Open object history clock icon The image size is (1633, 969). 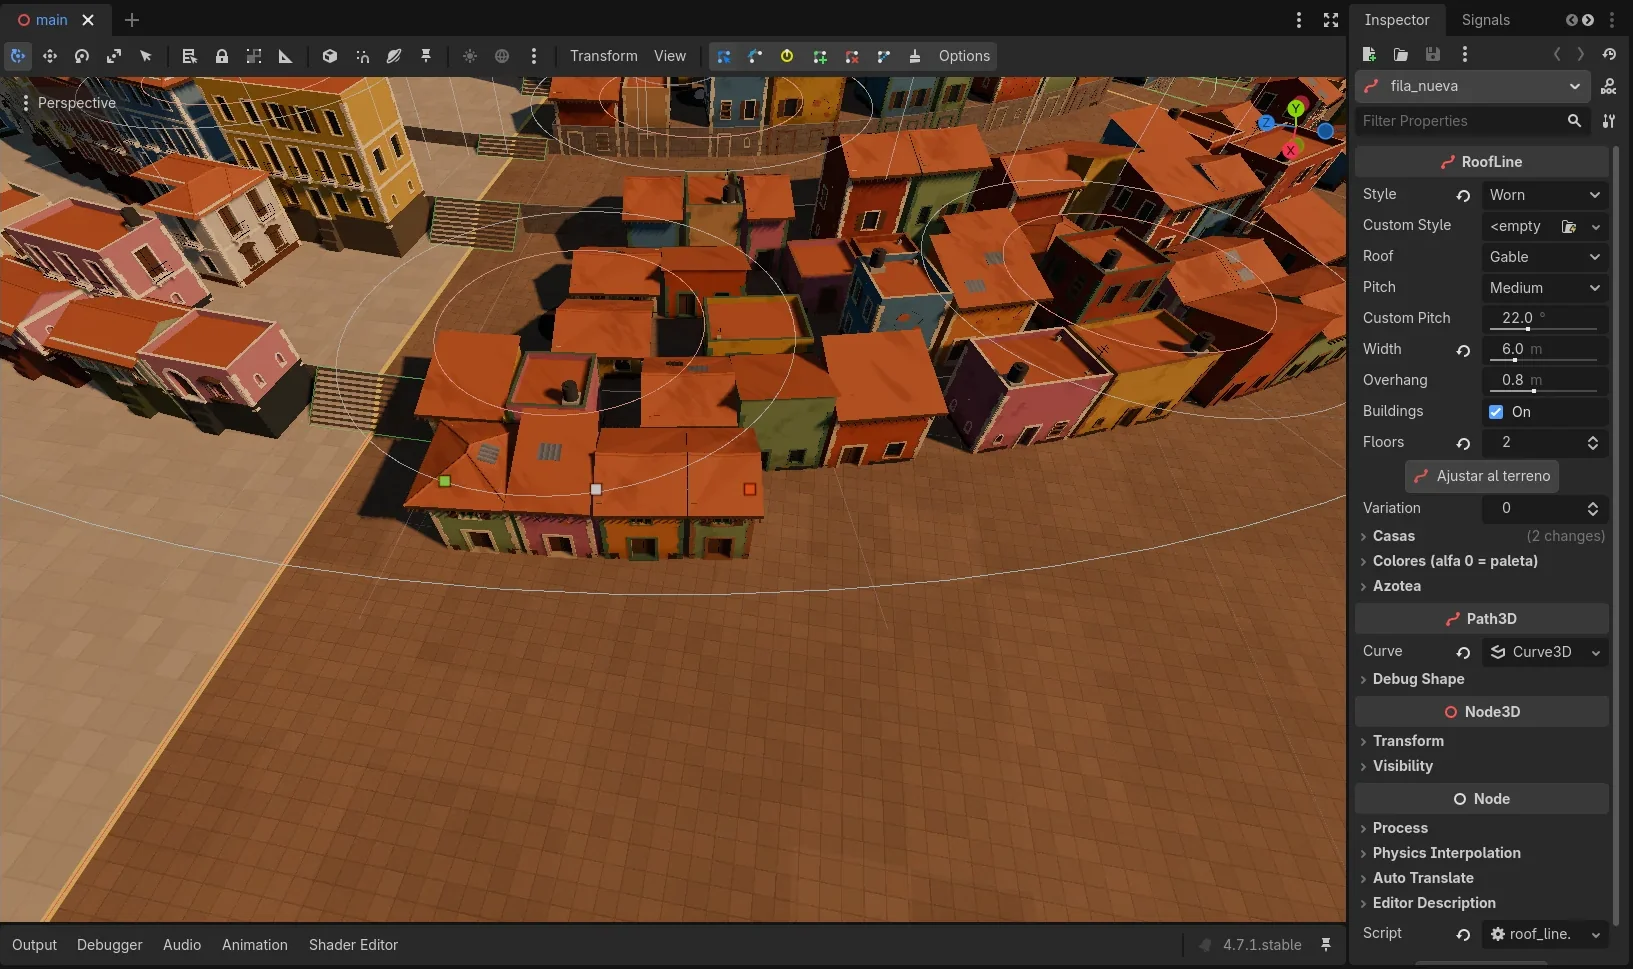pyautogui.click(x=1609, y=54)
